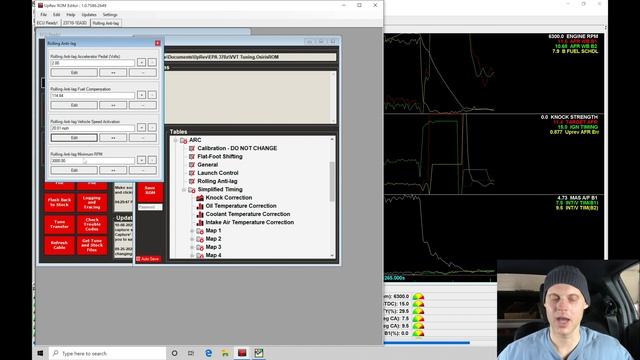
Task: Click Edit under Vehicle Speed Activation
Action: click(74, 138)
